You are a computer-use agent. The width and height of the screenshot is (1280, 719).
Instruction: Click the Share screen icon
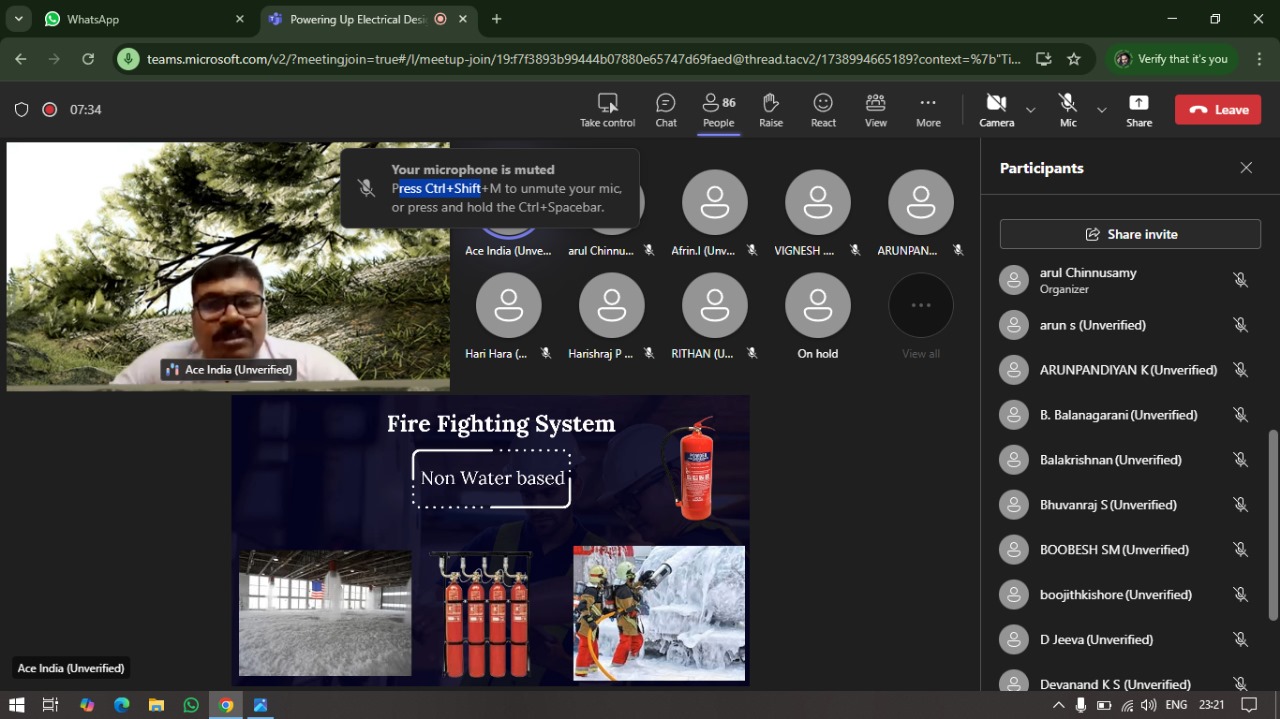1138,109
